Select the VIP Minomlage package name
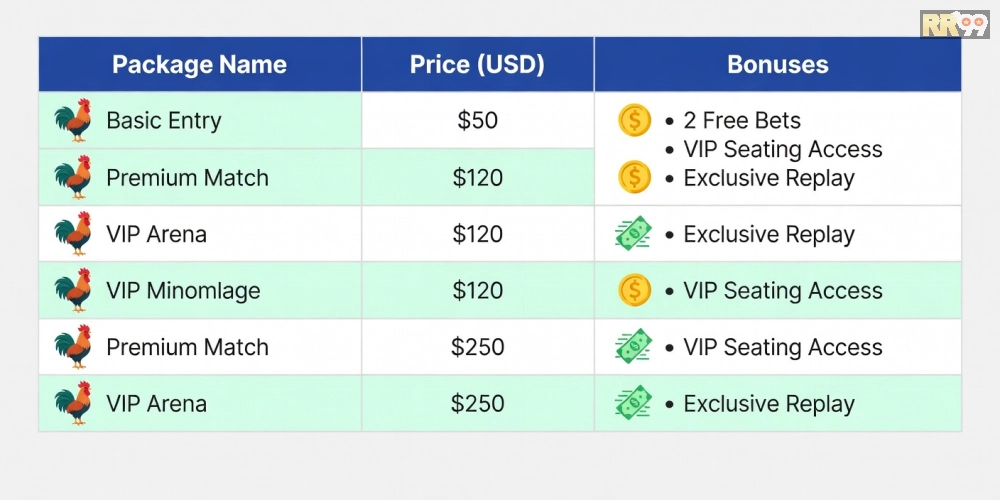The image size is (1000, 500). click(x=183, y=291)
